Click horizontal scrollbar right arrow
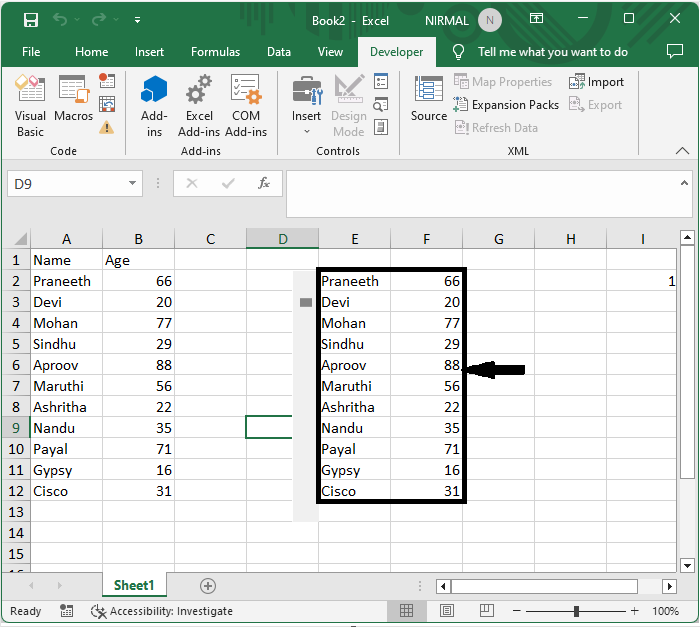Image resolution: width=700 pixels, height=627 pixels. click(x=670, y=586)
